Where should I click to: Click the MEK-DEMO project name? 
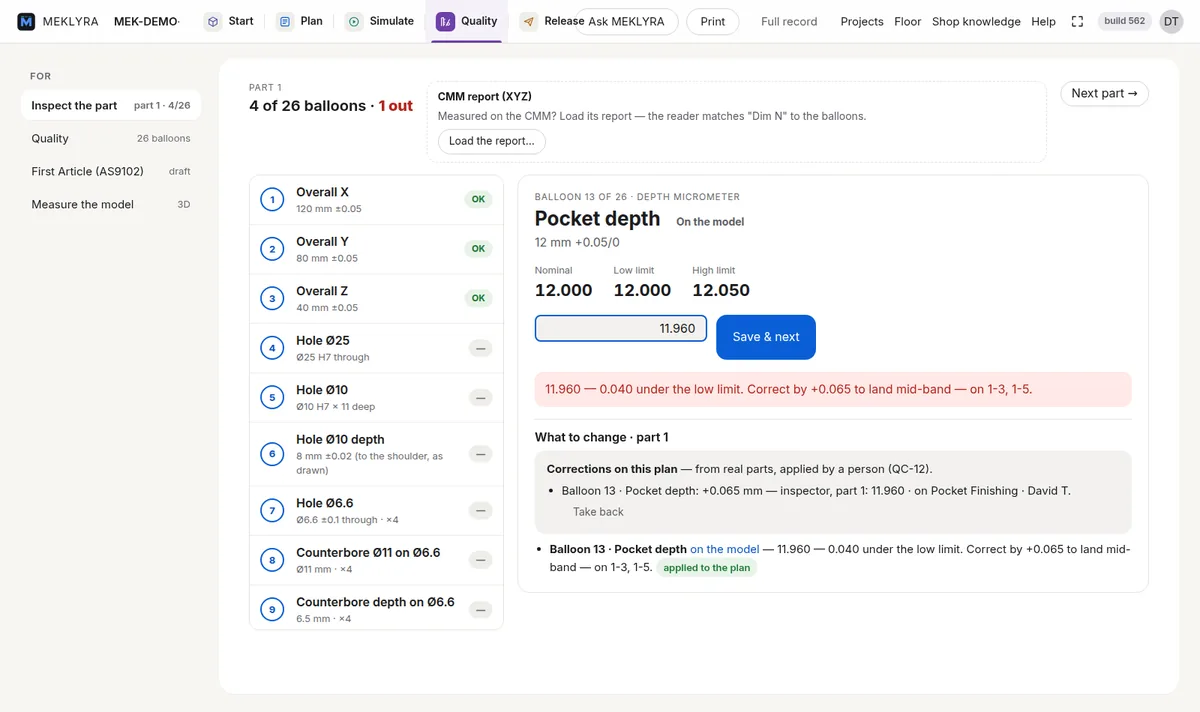point(147,21)
